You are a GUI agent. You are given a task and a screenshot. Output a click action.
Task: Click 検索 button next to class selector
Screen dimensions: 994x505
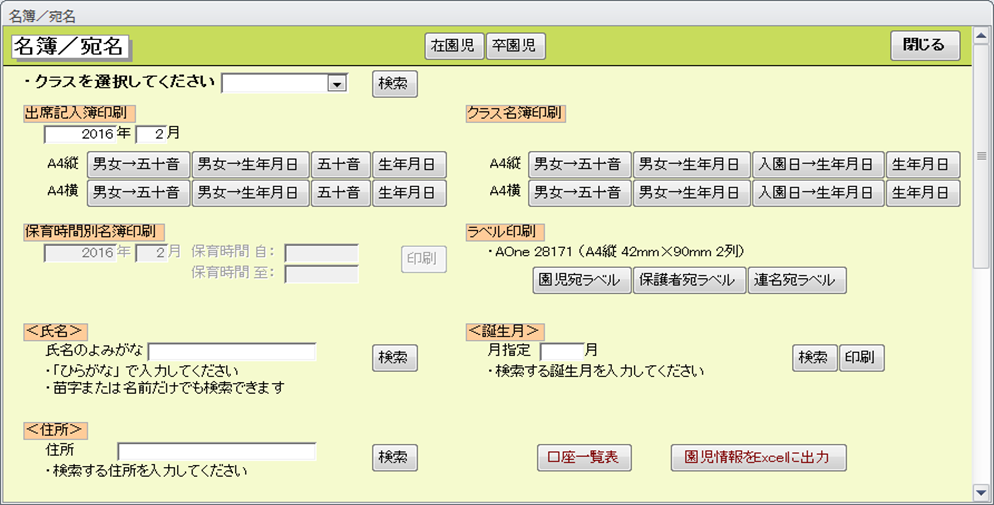[395, 84]
